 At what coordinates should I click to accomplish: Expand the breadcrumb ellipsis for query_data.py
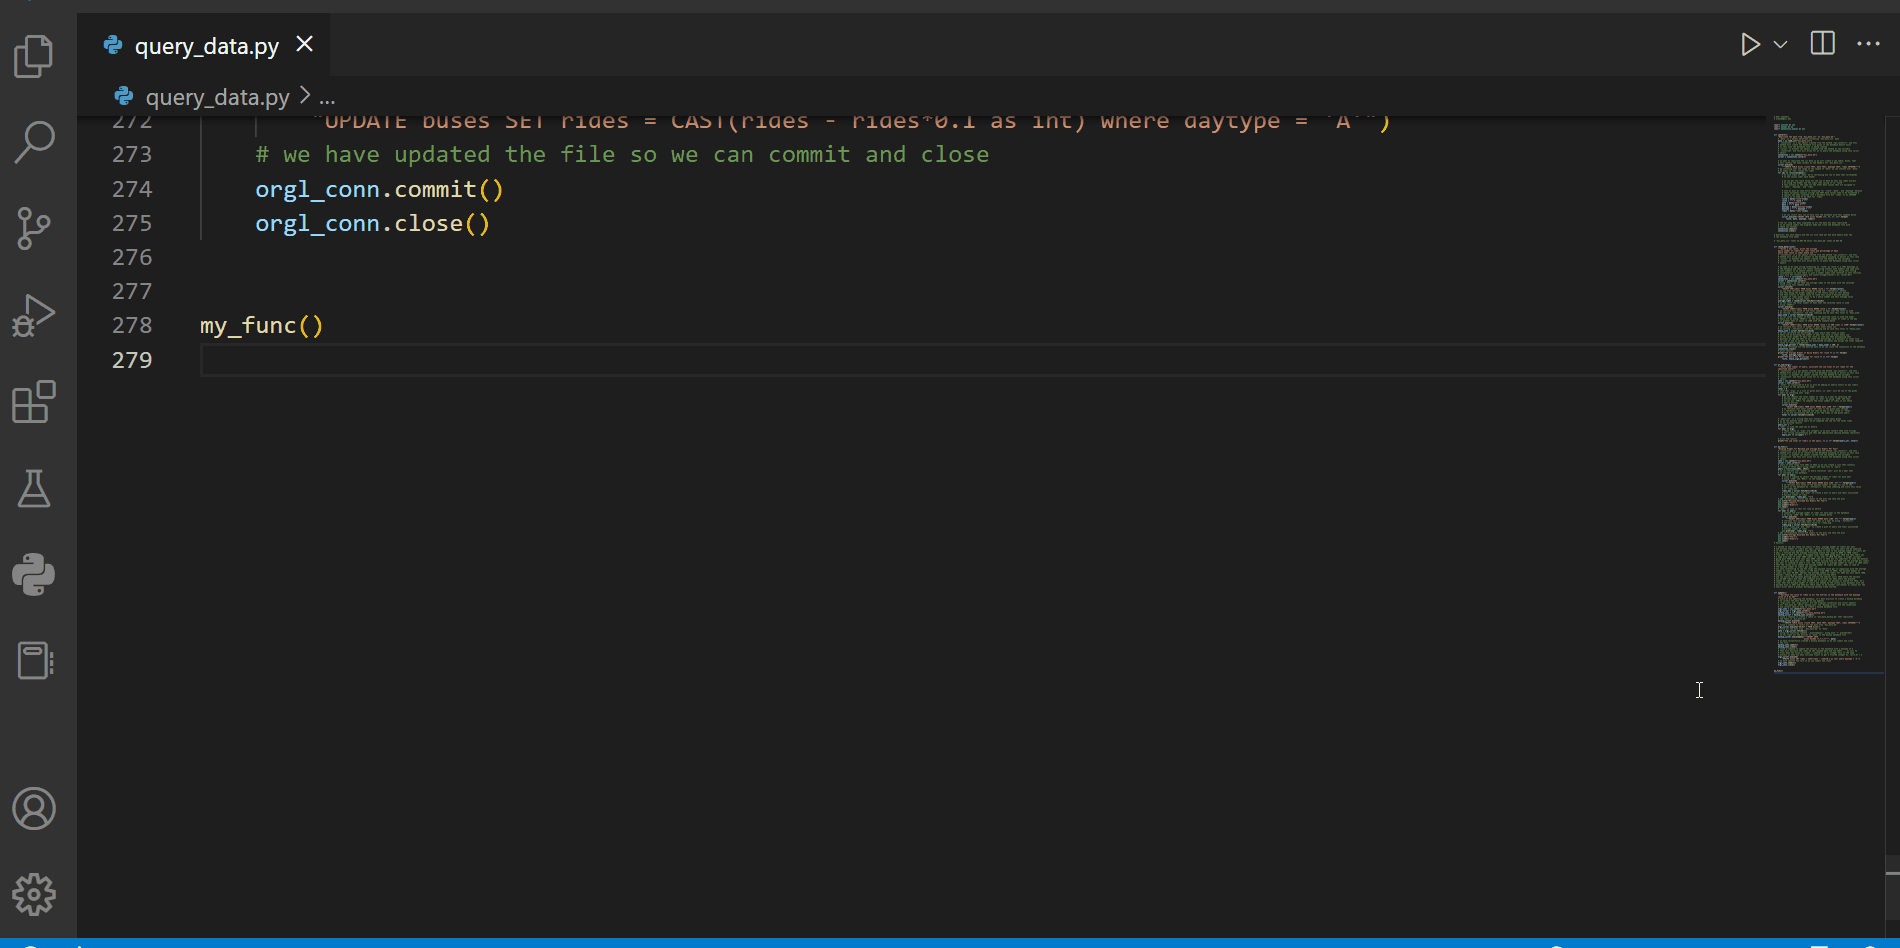[x=327, y=97]
